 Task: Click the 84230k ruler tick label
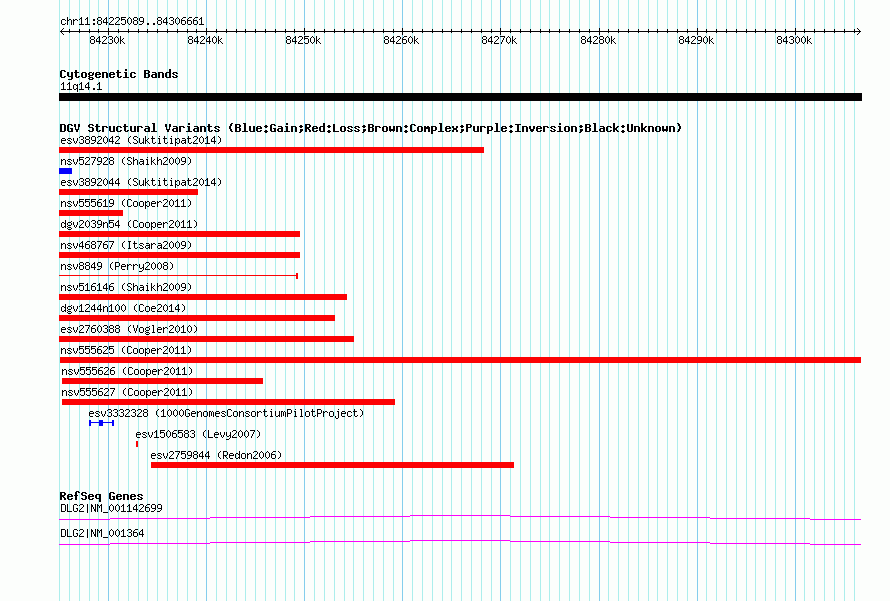107,40
